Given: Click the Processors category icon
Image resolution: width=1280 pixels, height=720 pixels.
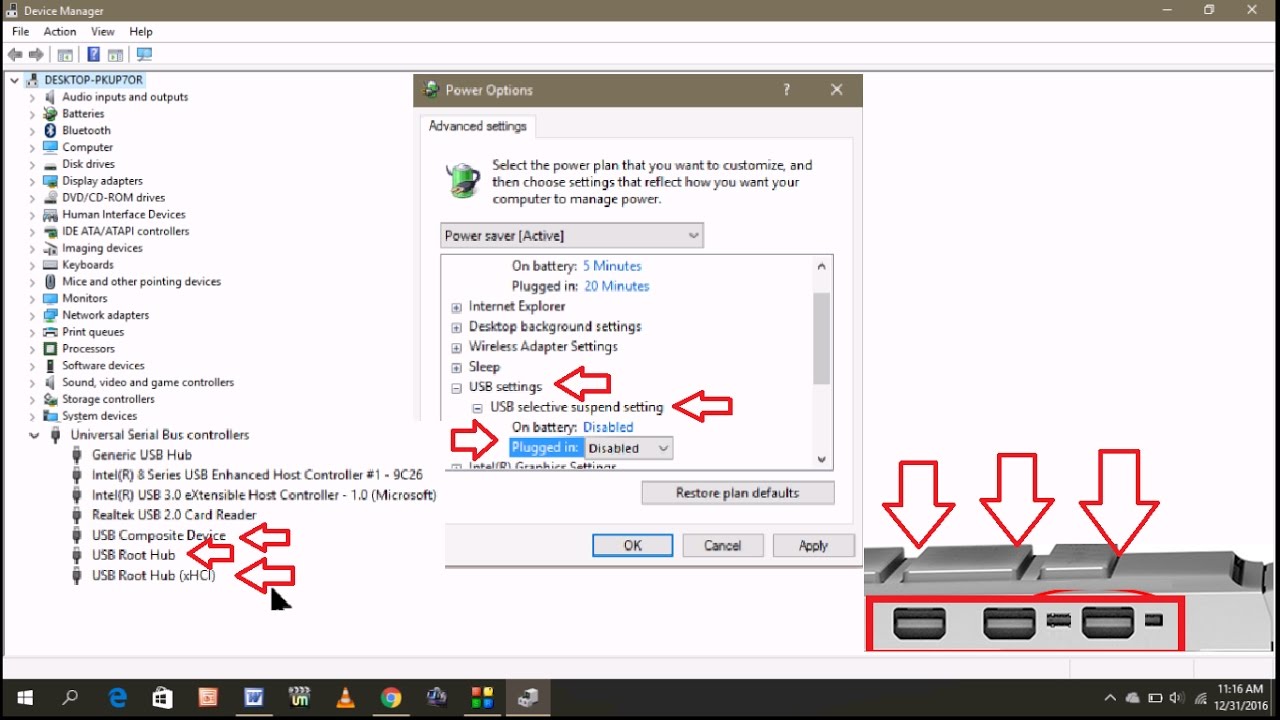Looking at the screenshot, I should pos(50,349).
